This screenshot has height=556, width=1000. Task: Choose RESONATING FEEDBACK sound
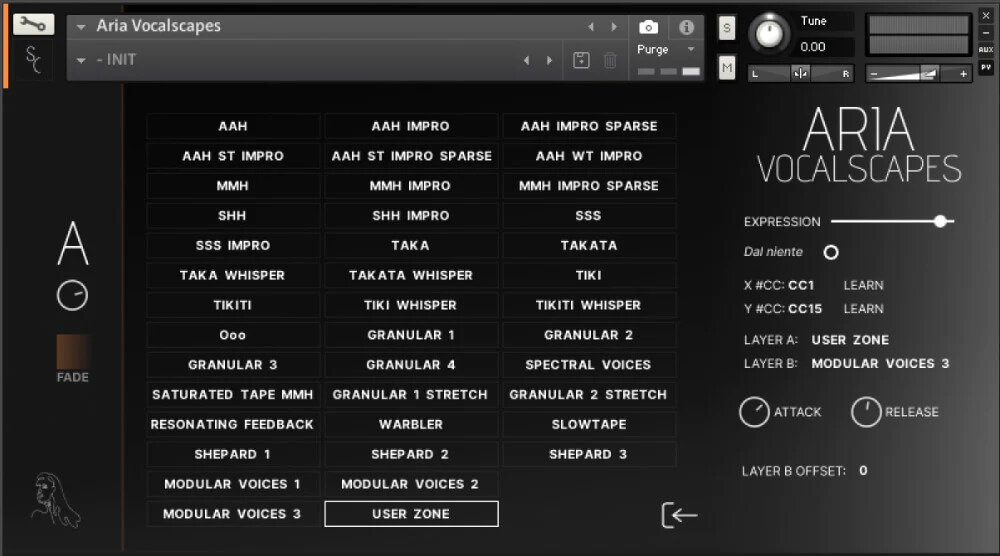(233, 425)
